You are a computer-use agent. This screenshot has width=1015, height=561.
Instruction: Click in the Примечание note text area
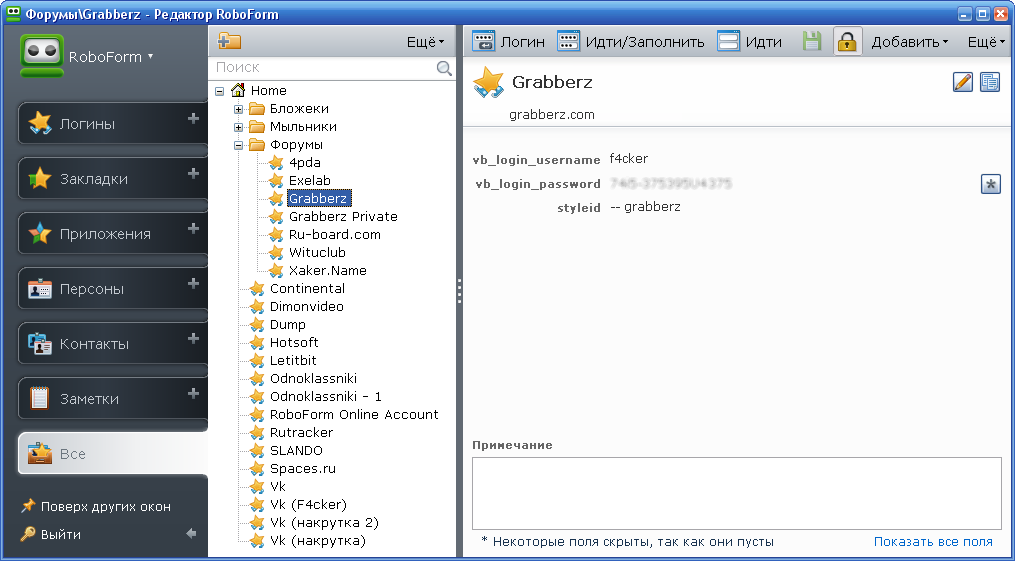click(x=736, y=493)
